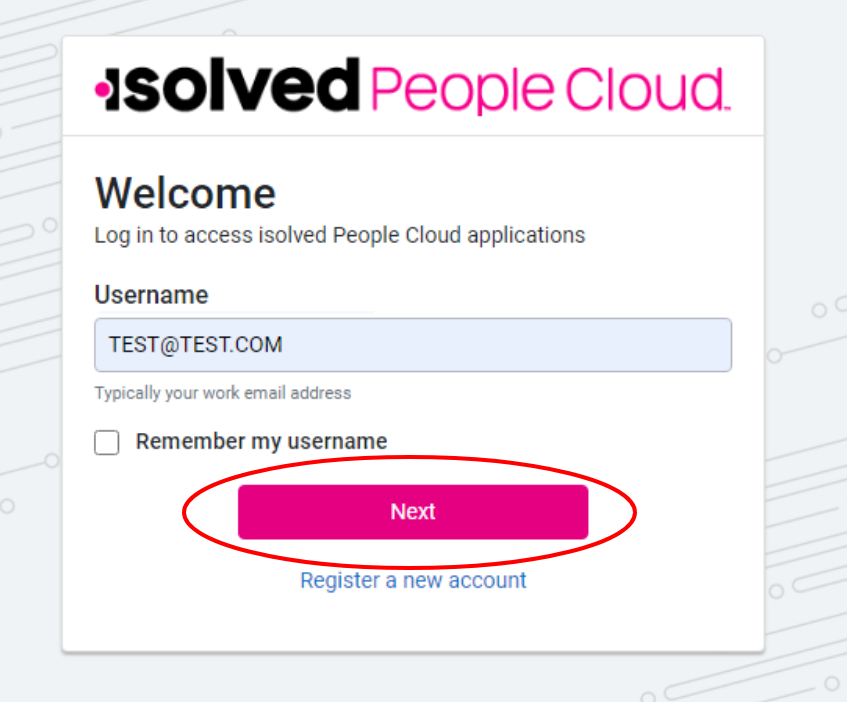Click the Welcome heading
847x702 pixels.
185,193
